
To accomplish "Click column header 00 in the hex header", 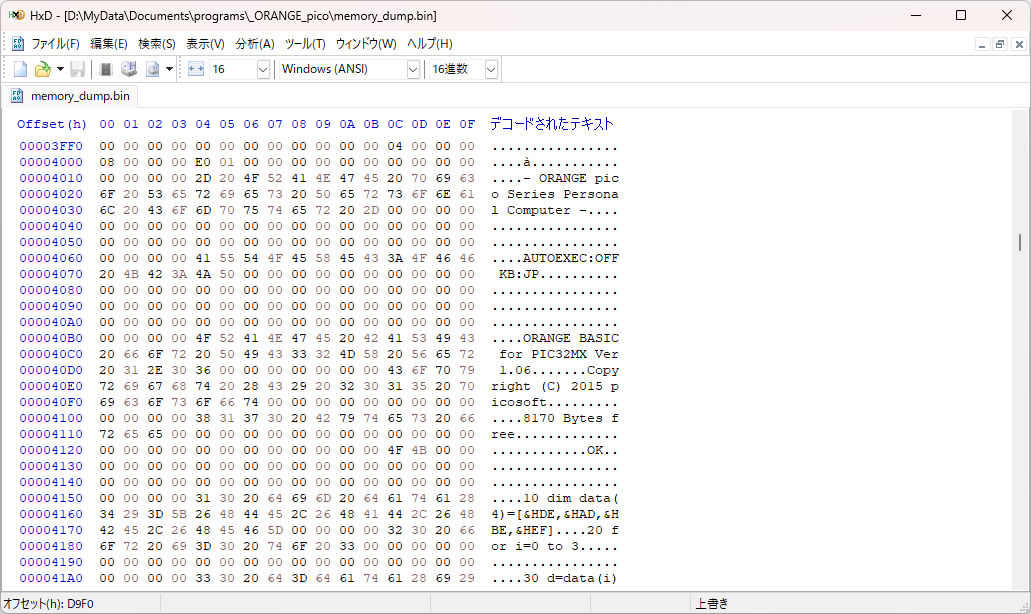I will [107, 124].
